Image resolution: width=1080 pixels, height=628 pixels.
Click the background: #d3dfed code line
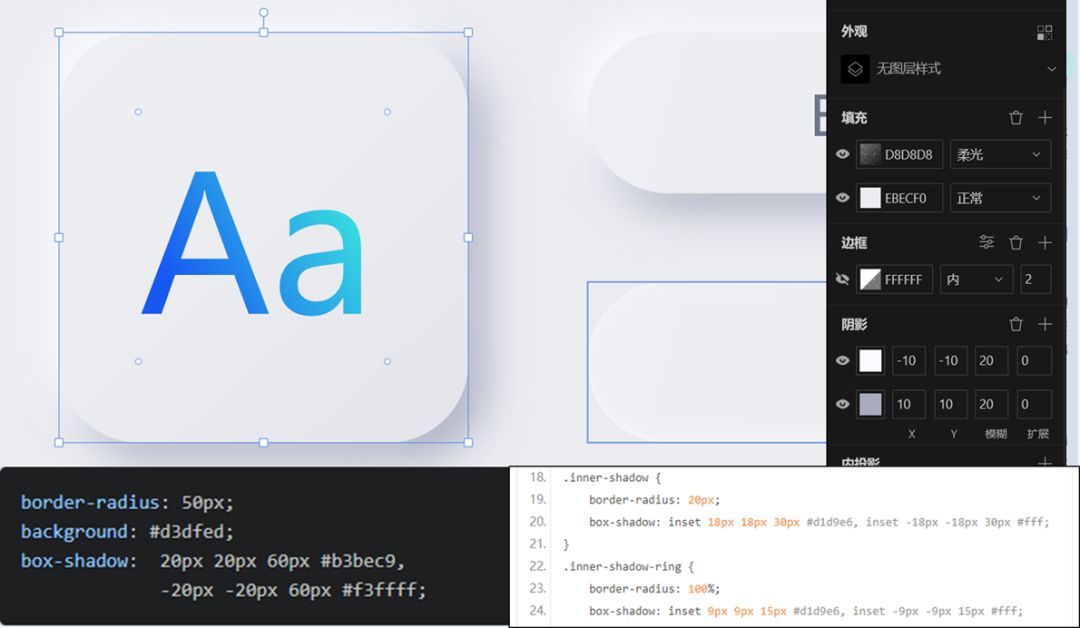coord(127,532)
